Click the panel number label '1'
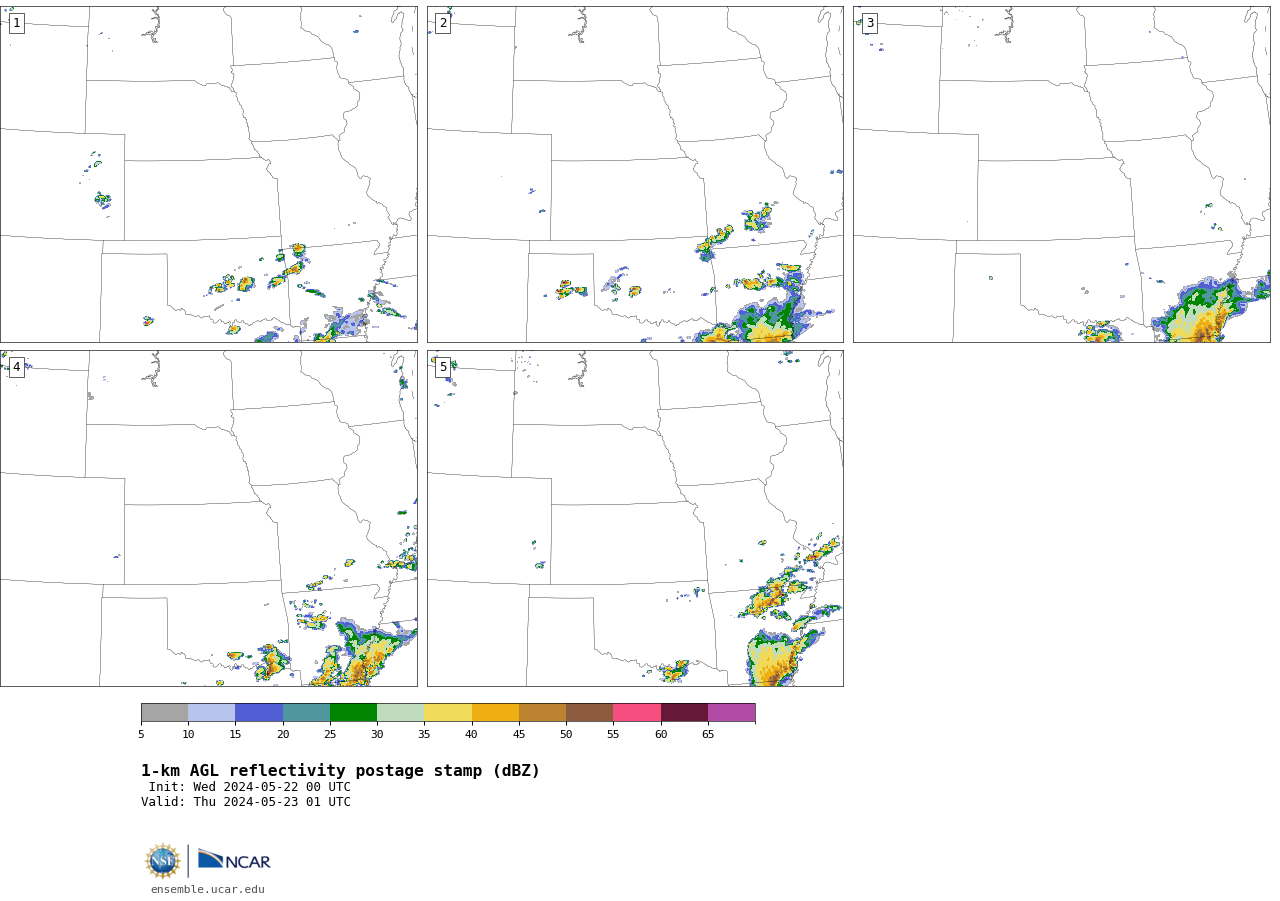 tap(16, 23)
